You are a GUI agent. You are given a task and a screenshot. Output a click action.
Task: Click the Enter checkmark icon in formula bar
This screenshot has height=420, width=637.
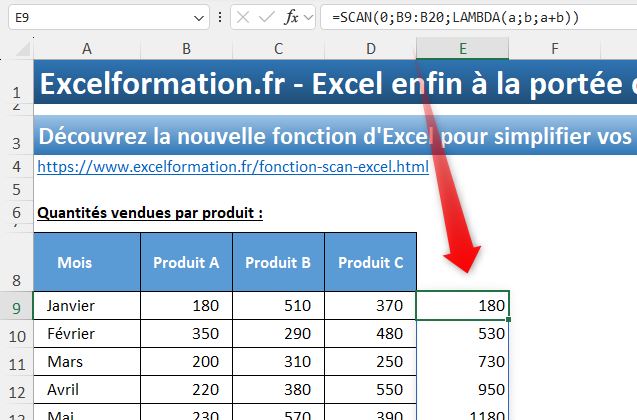pyautogui.click(x=267, y=17)
